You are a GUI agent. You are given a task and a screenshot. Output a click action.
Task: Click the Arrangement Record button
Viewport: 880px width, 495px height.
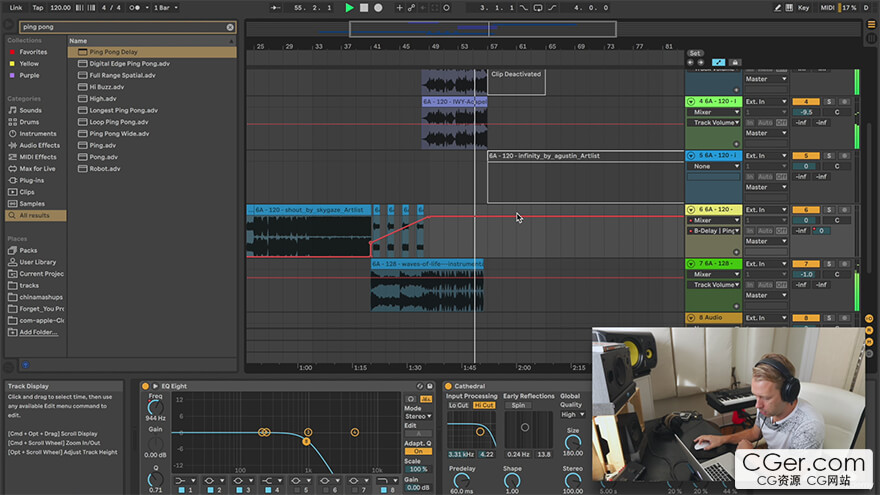[378, 8]
